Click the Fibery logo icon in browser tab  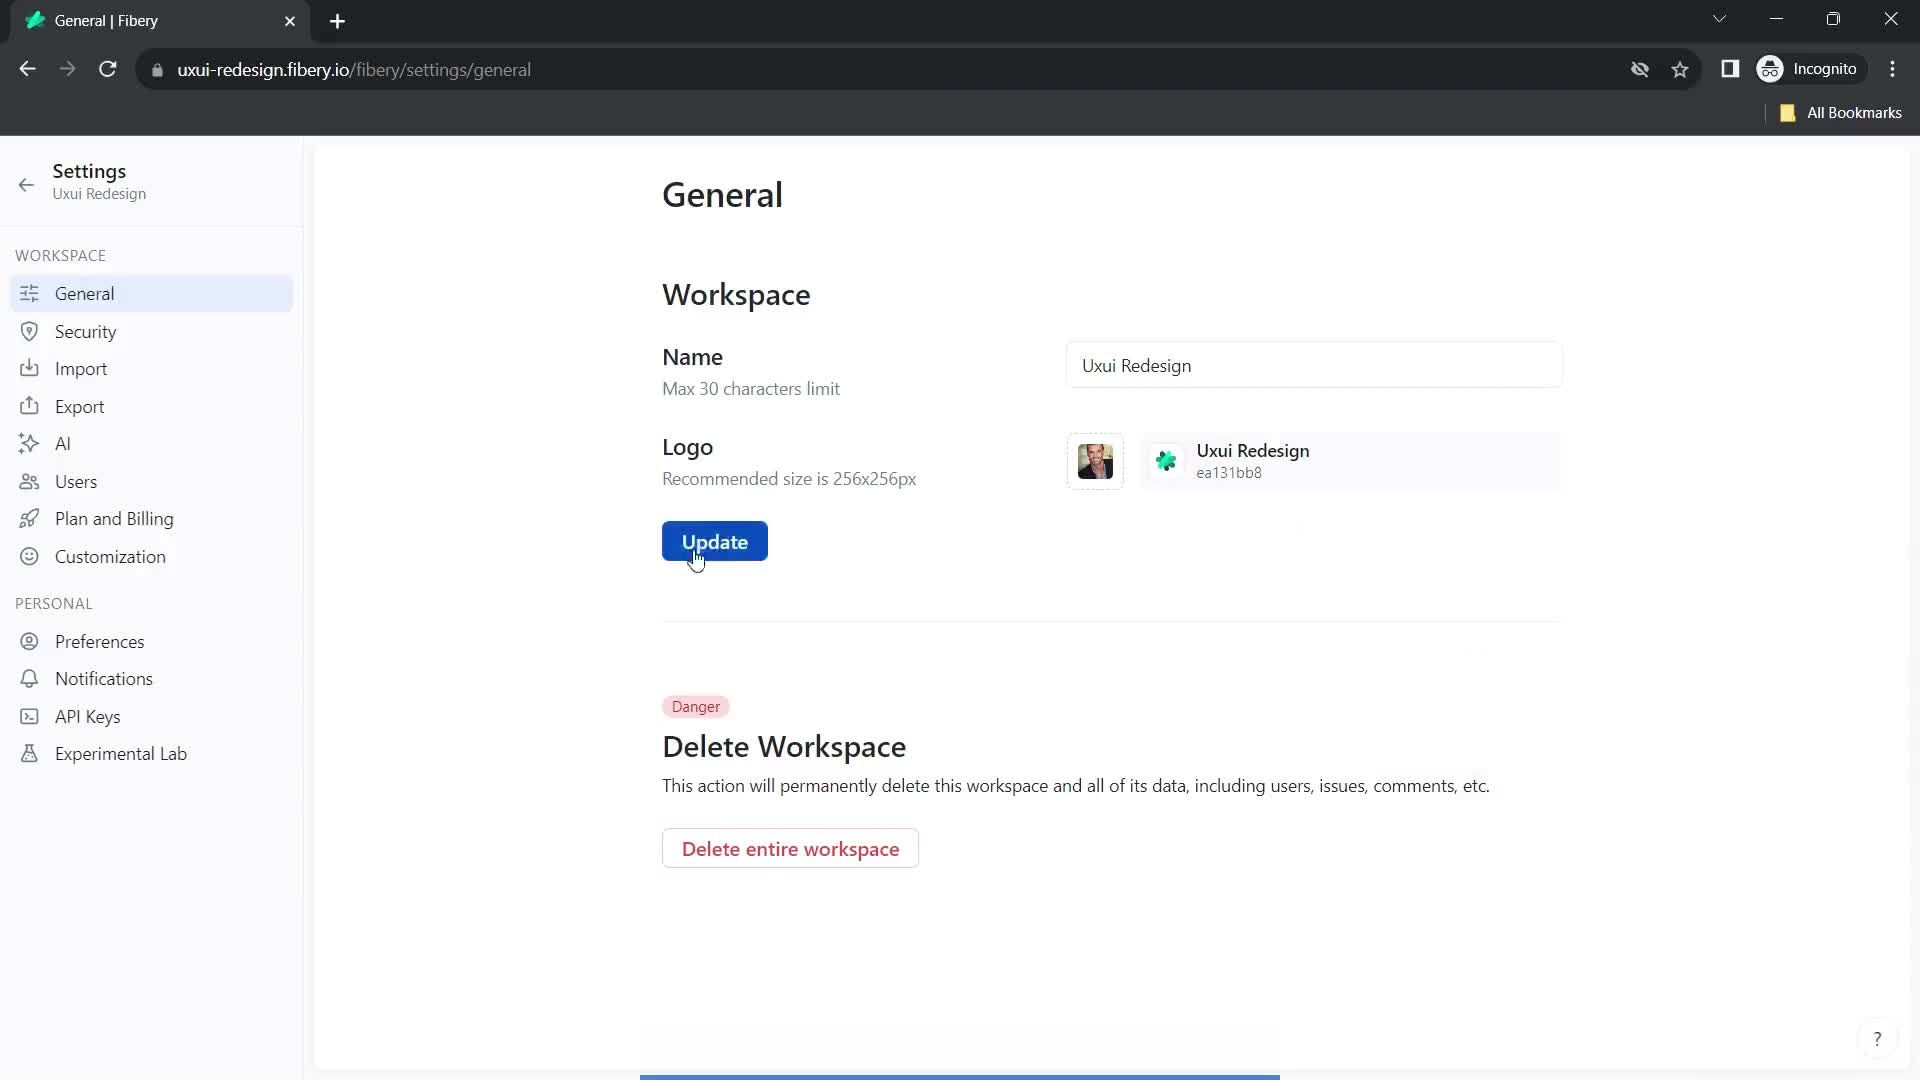pos(36,20)
